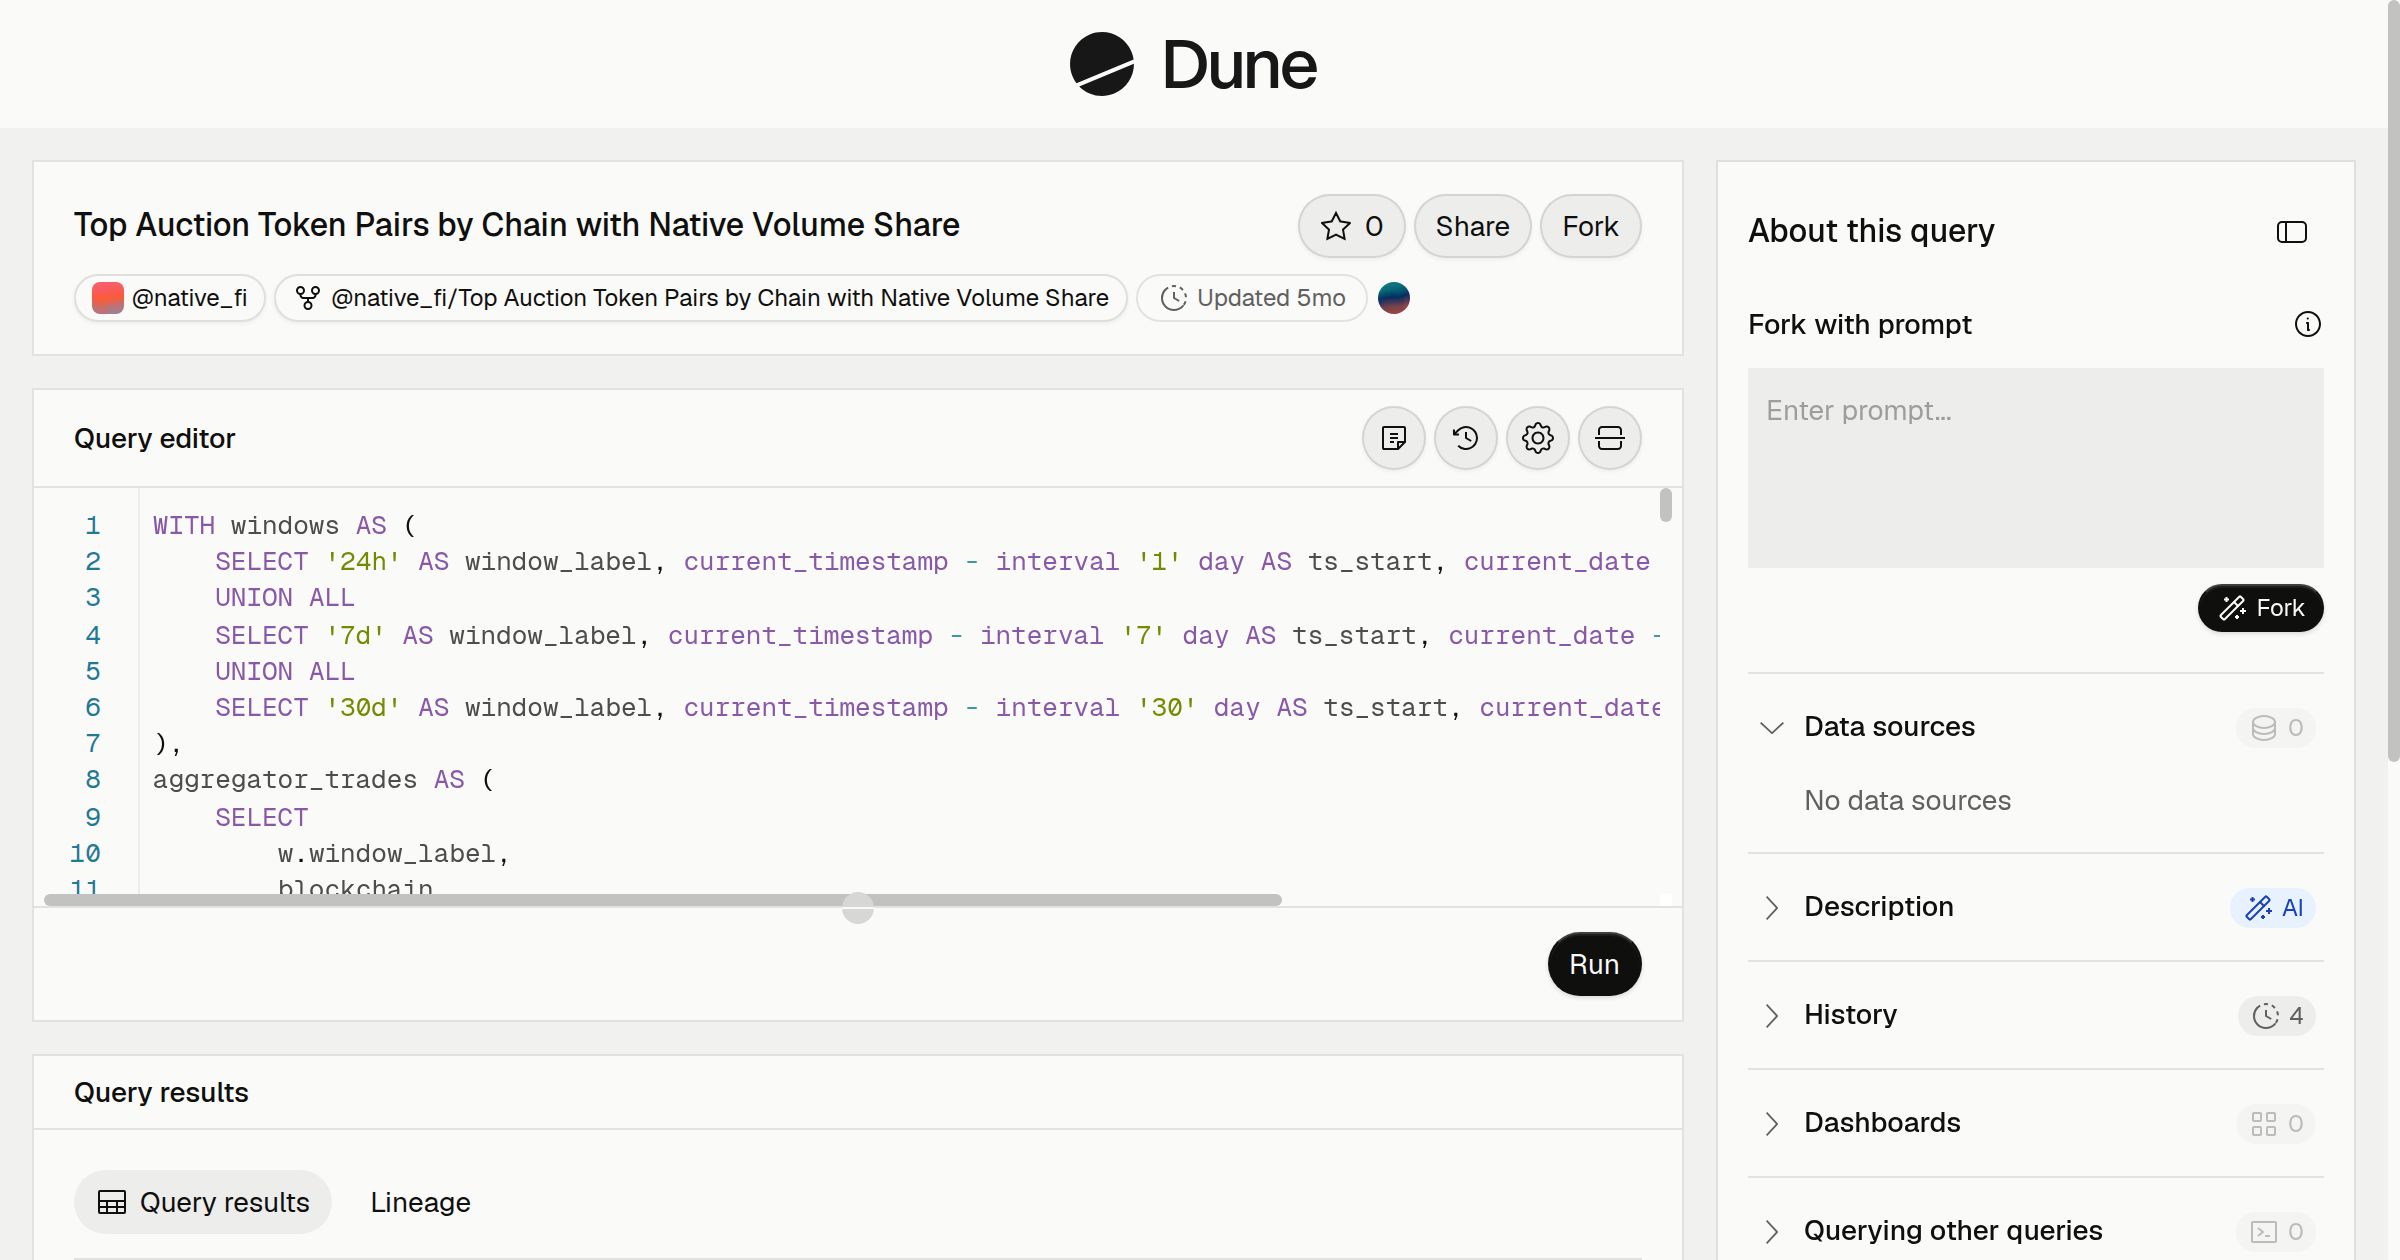Image resolution: width=2400 pixels, height=1260 pixels.
Task: Run the query
Action: (1594, 964)
